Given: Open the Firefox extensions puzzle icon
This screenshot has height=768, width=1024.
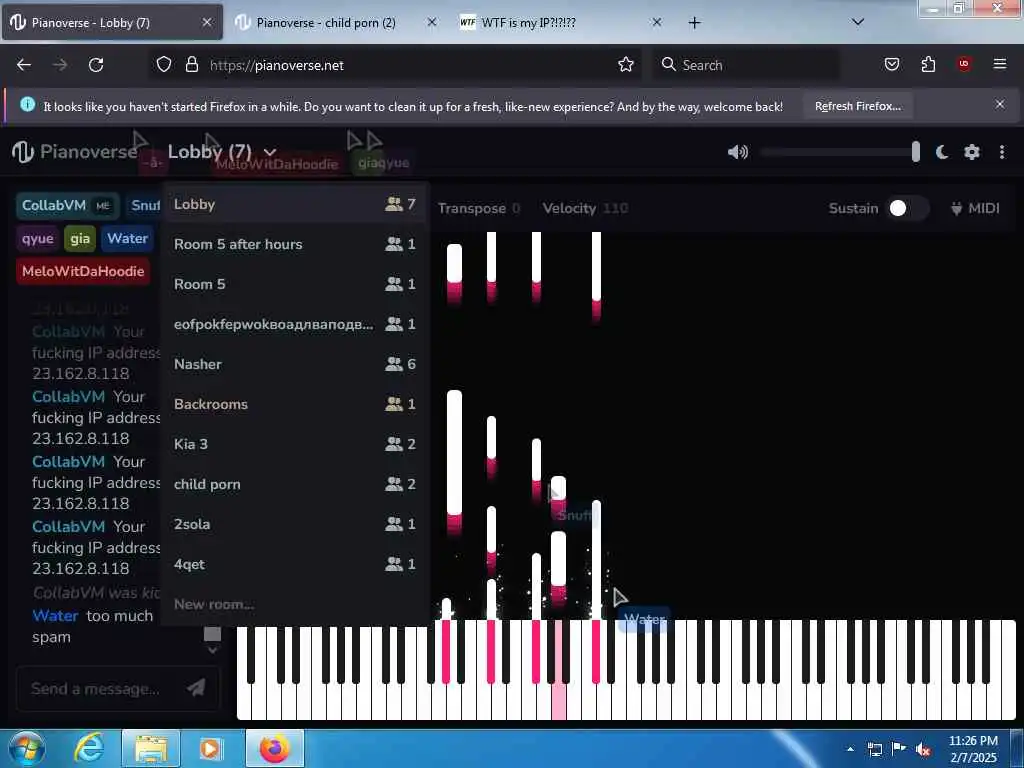Looking at the screenshot, I should click(x=928, y=65).
